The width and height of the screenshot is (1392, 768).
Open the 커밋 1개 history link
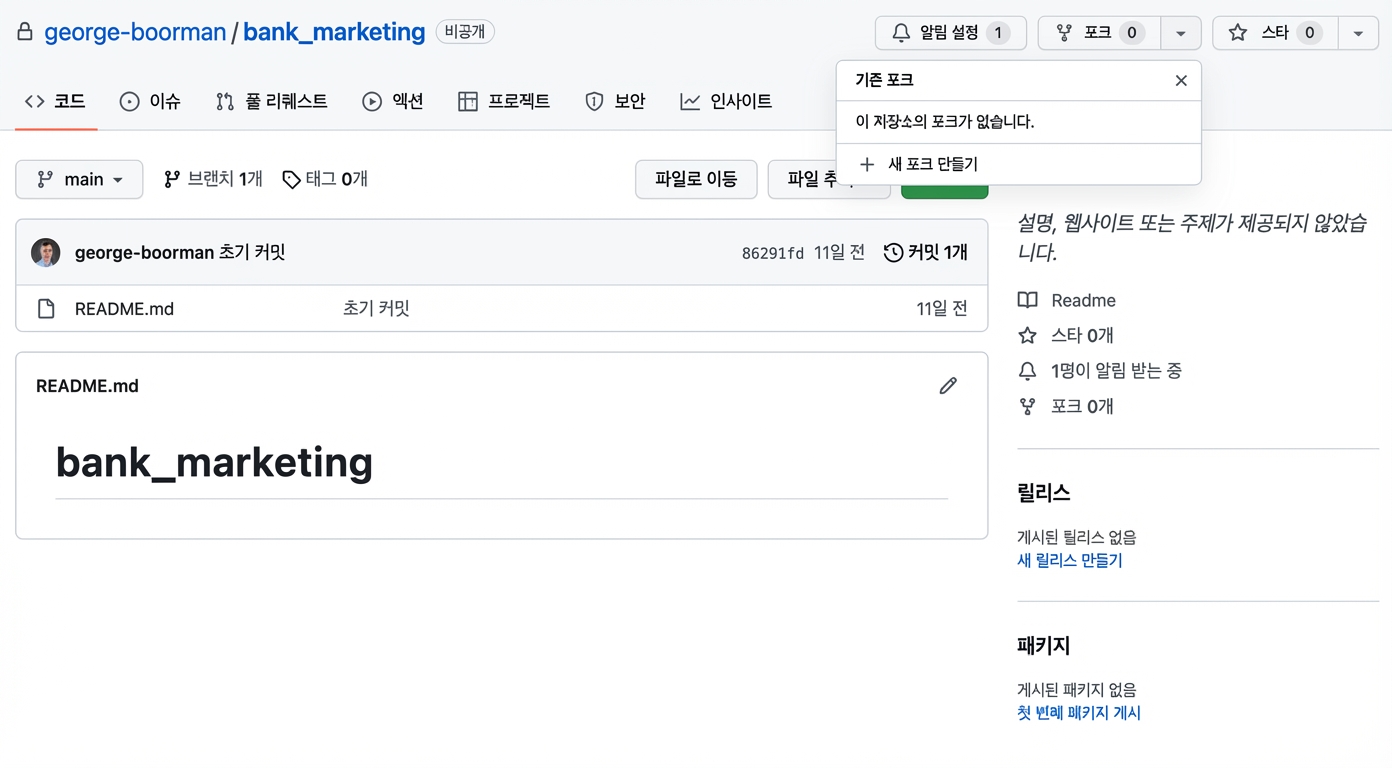[926, 253]
